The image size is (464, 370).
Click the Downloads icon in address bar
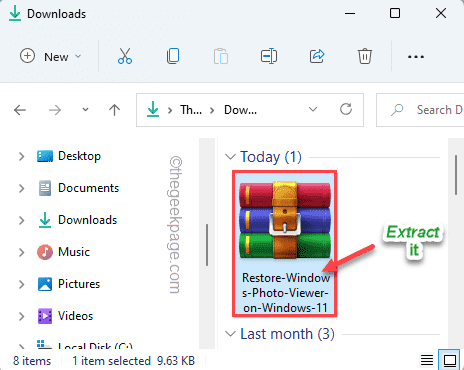click(x=153, y=109)
